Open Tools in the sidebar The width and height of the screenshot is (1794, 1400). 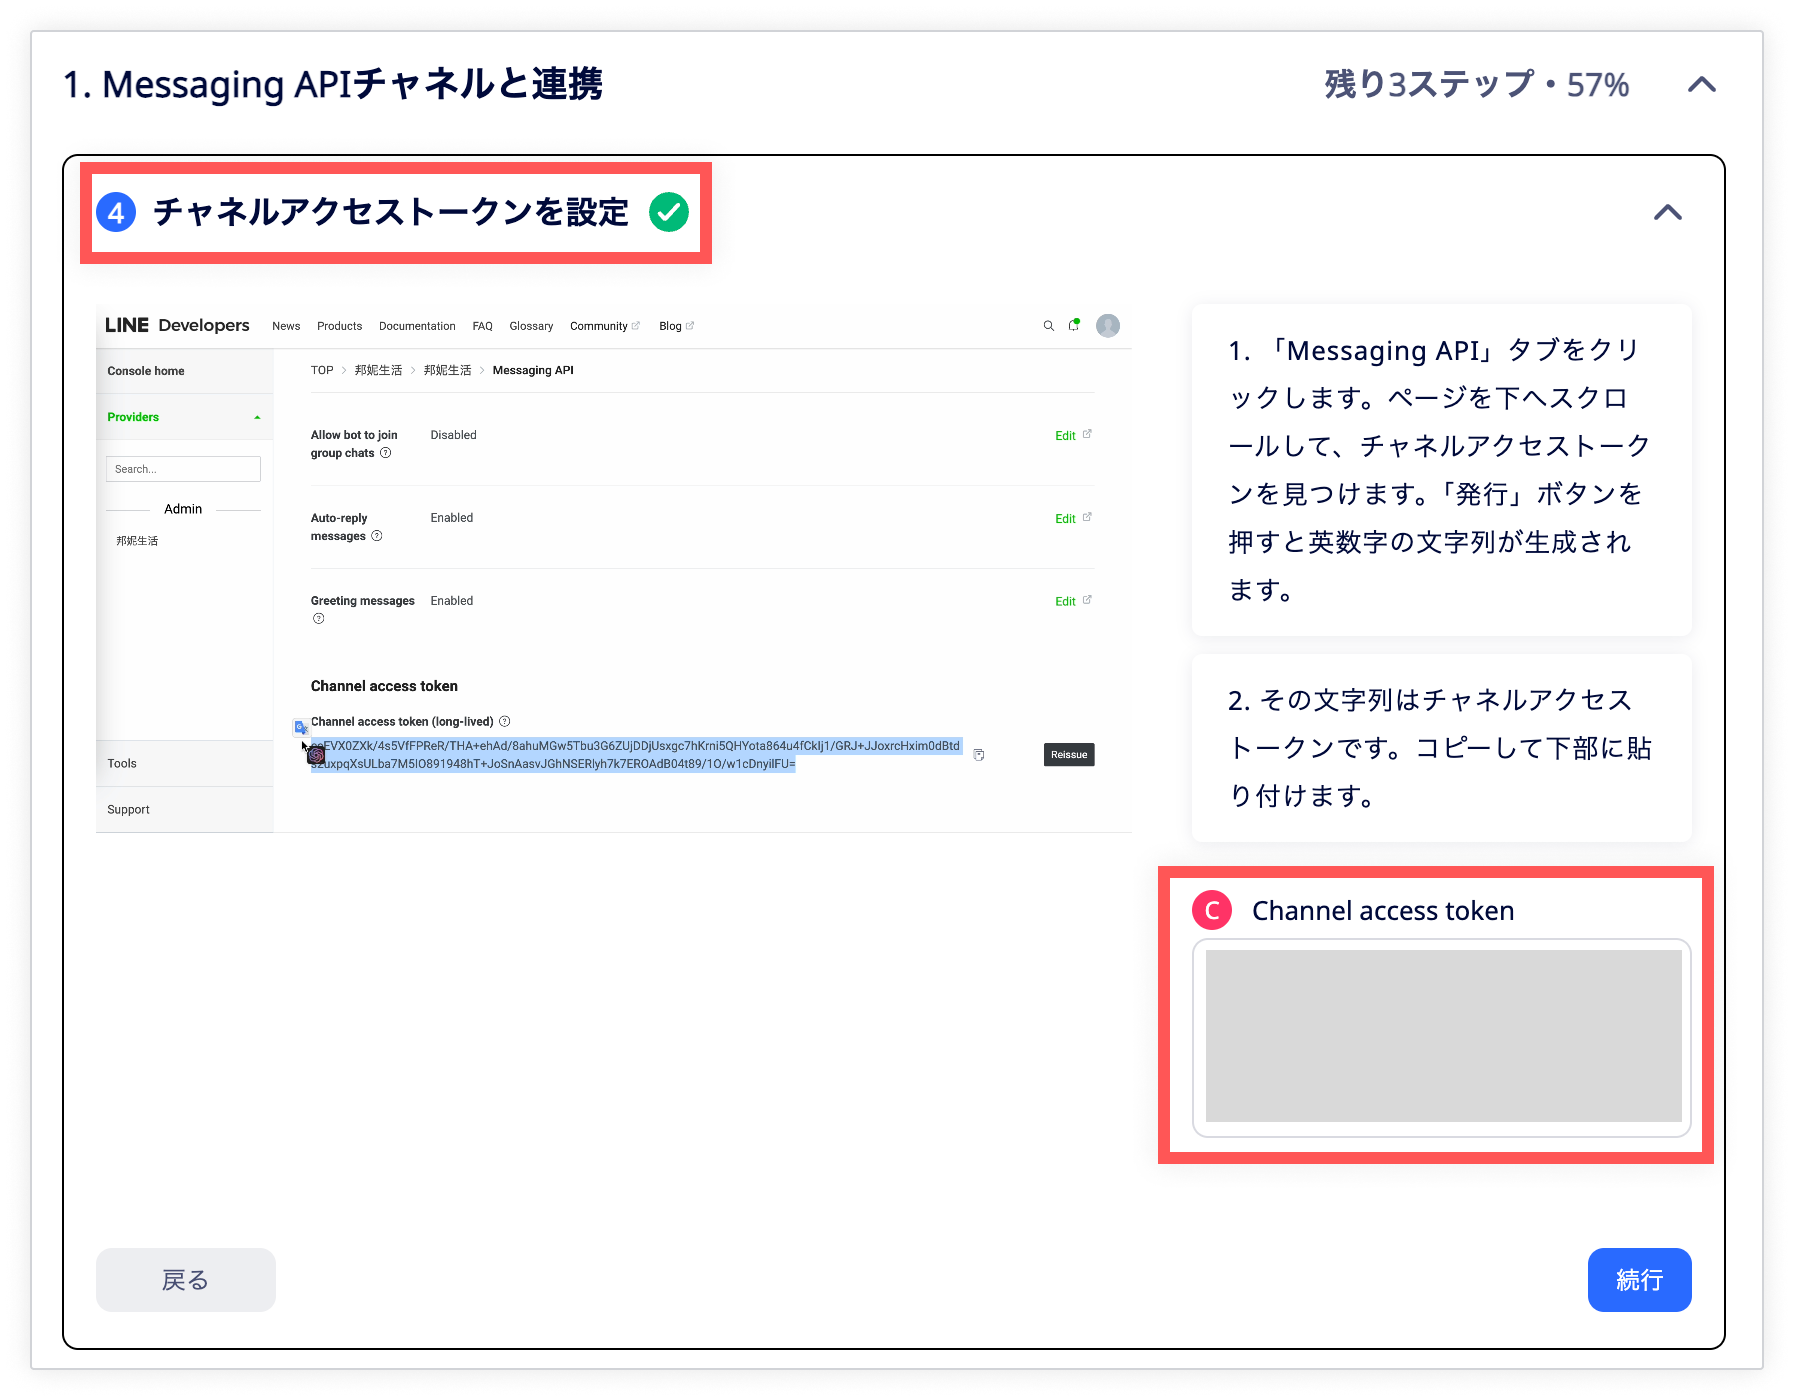122,763
